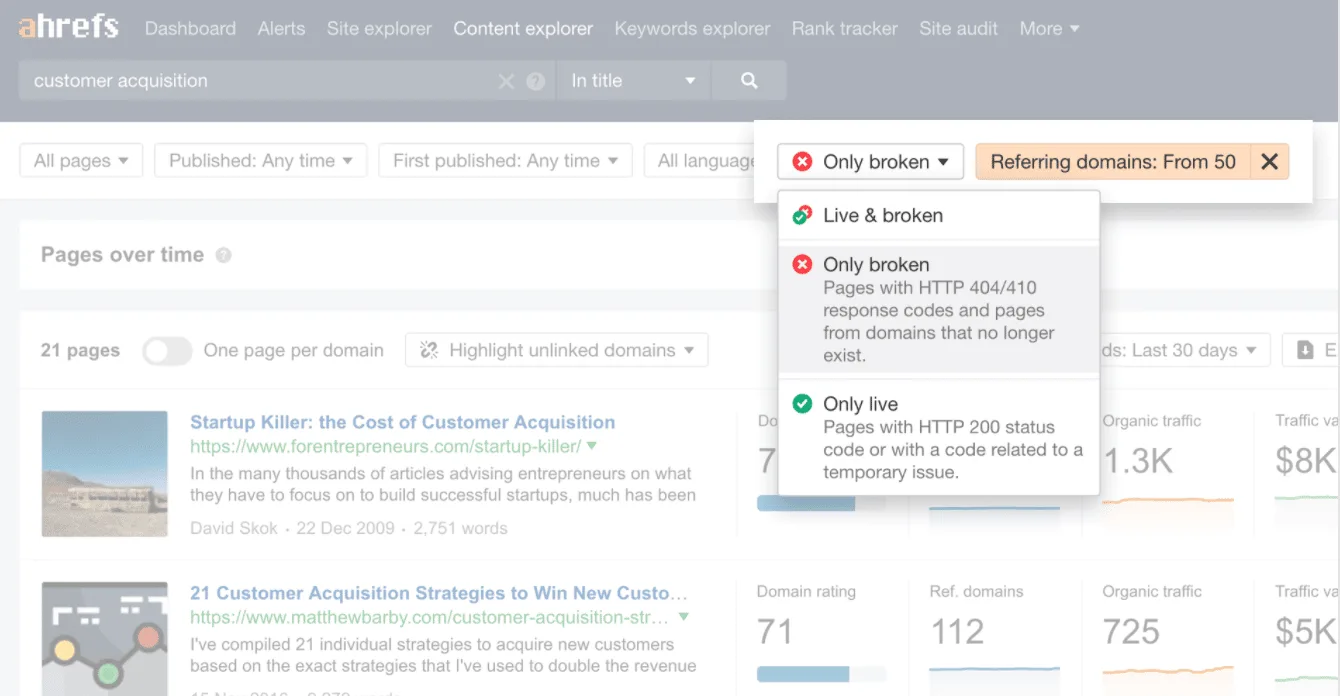The height and width of the screenshot is (696, 1340).
Task: Open the All languages filter dropdown
Action: (x=700, y=161)
